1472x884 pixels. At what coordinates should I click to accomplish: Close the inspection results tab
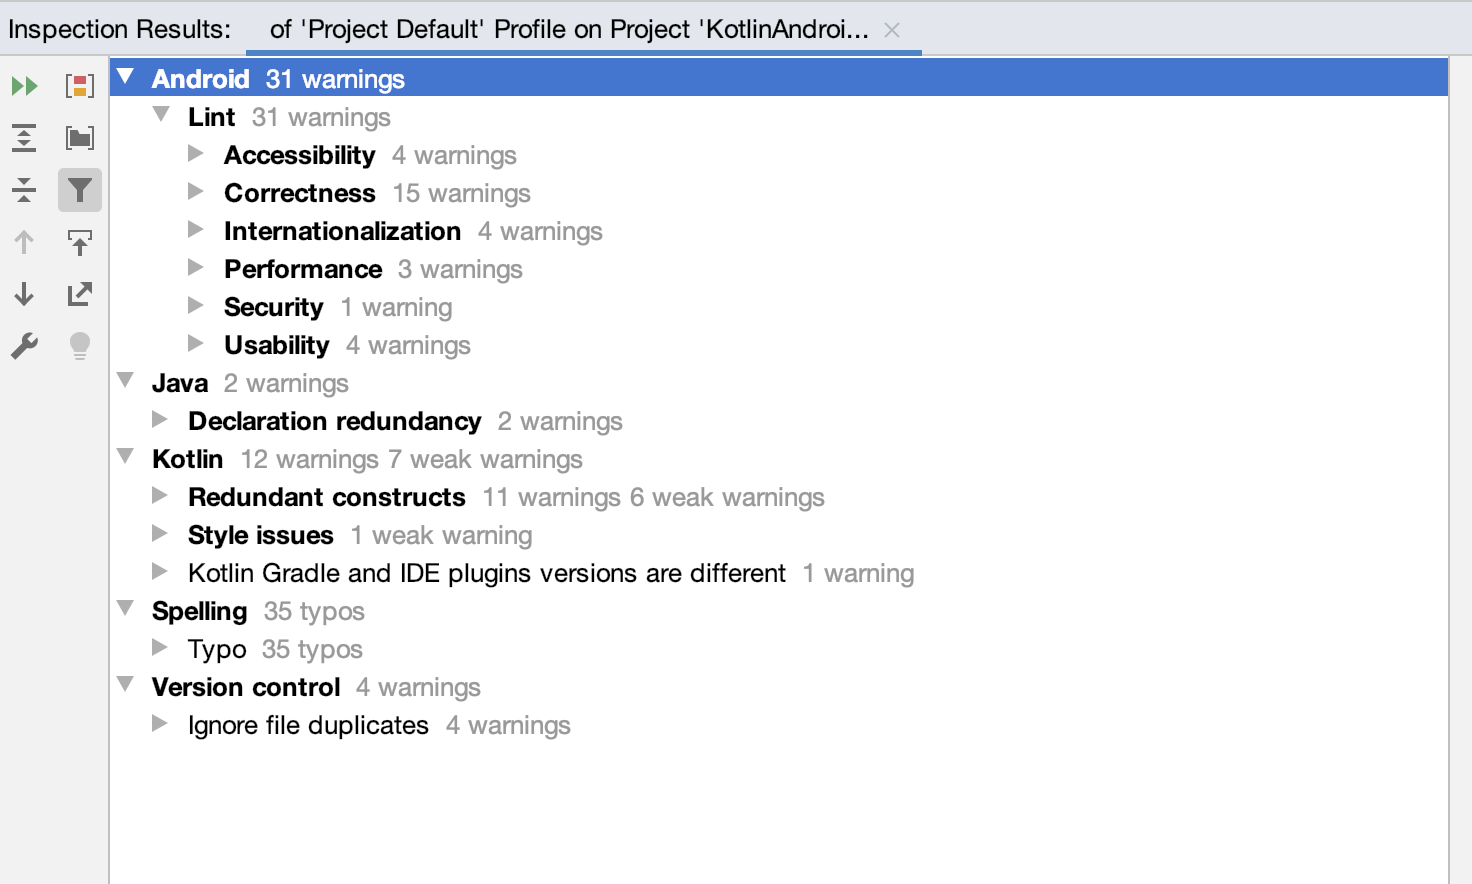click(x=892, y=30)
